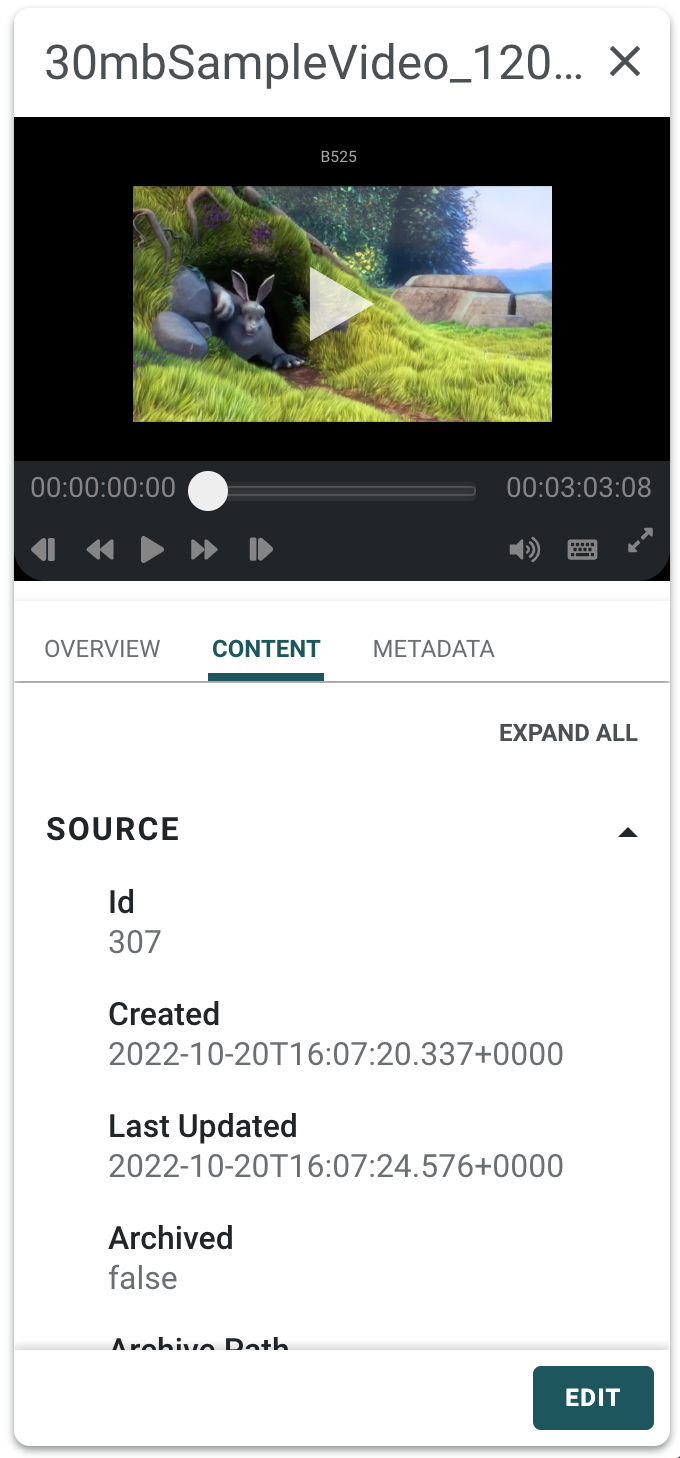Click the fast-forward double-arrow icon
The image size is (680, 1458).
[x=204, y=549]
